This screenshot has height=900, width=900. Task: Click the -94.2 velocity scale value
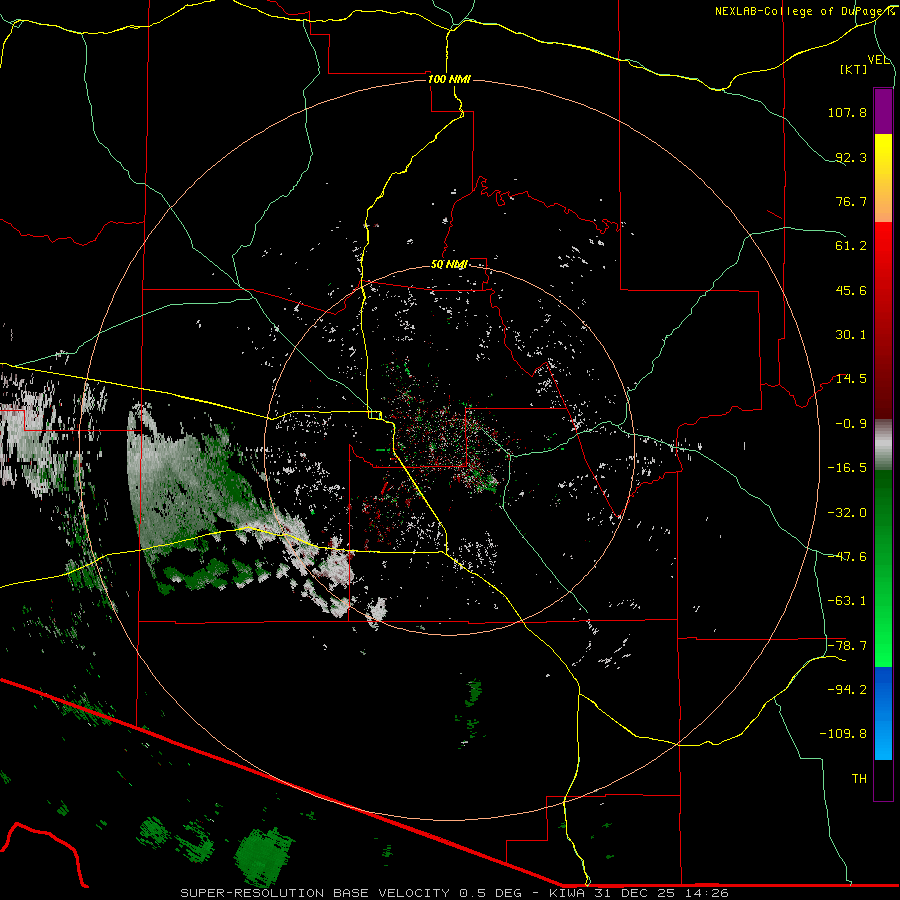(x=847, y=690)
